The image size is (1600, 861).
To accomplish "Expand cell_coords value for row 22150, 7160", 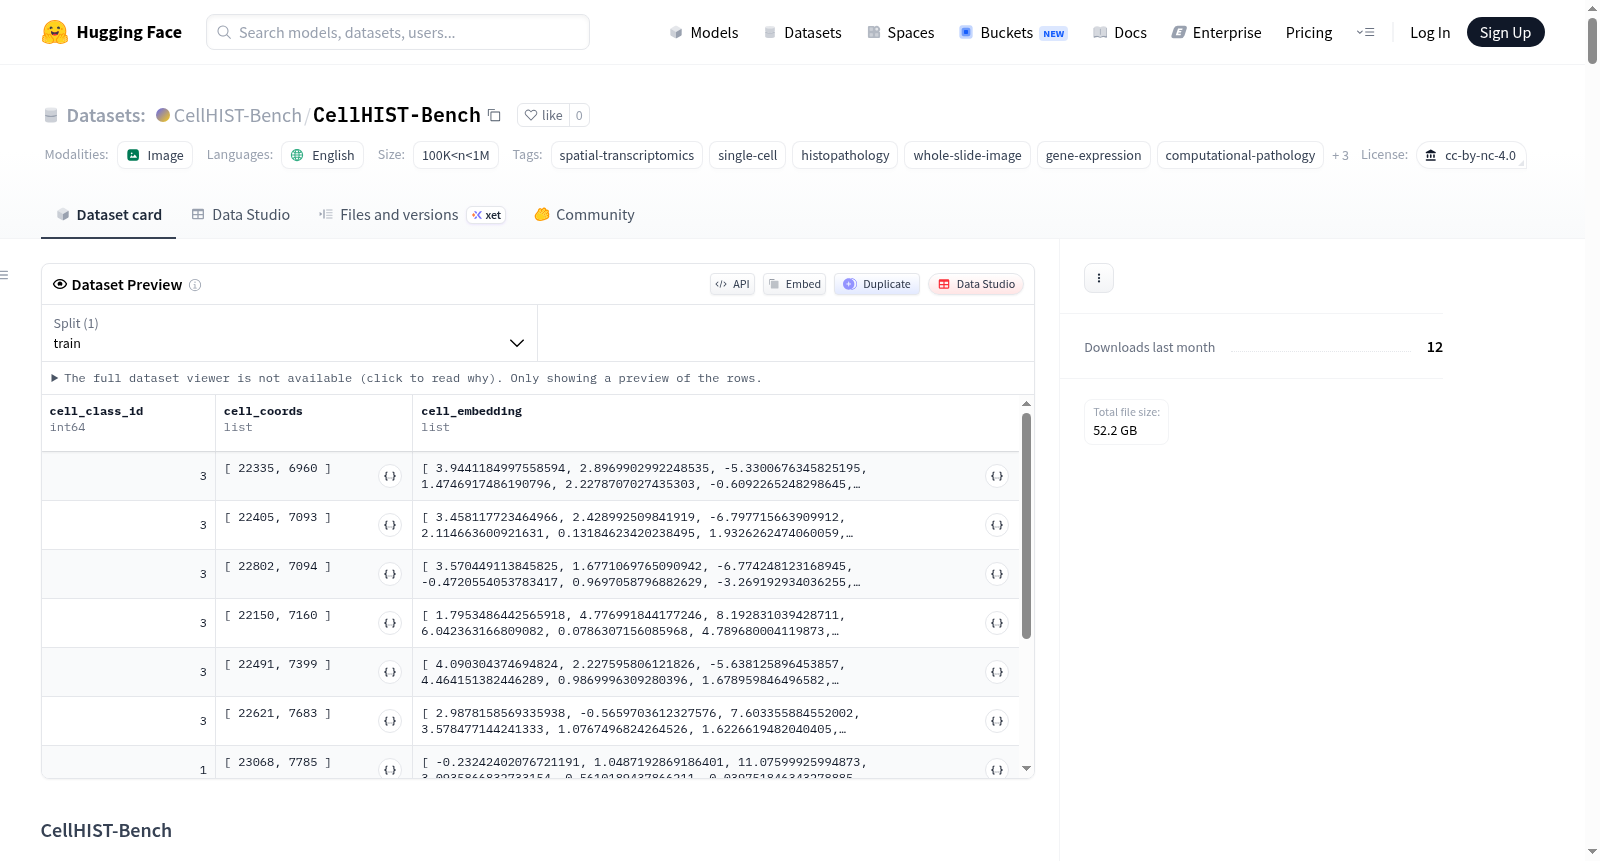I will pos(390,623).
